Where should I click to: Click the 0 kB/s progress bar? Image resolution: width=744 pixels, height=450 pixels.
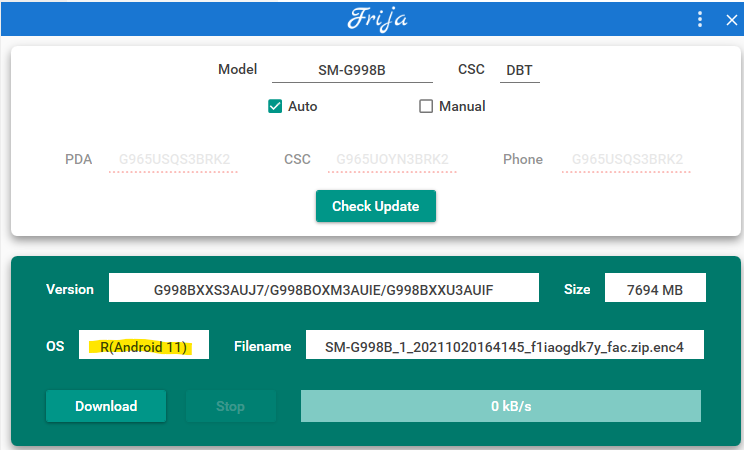(x=501, y=406)
